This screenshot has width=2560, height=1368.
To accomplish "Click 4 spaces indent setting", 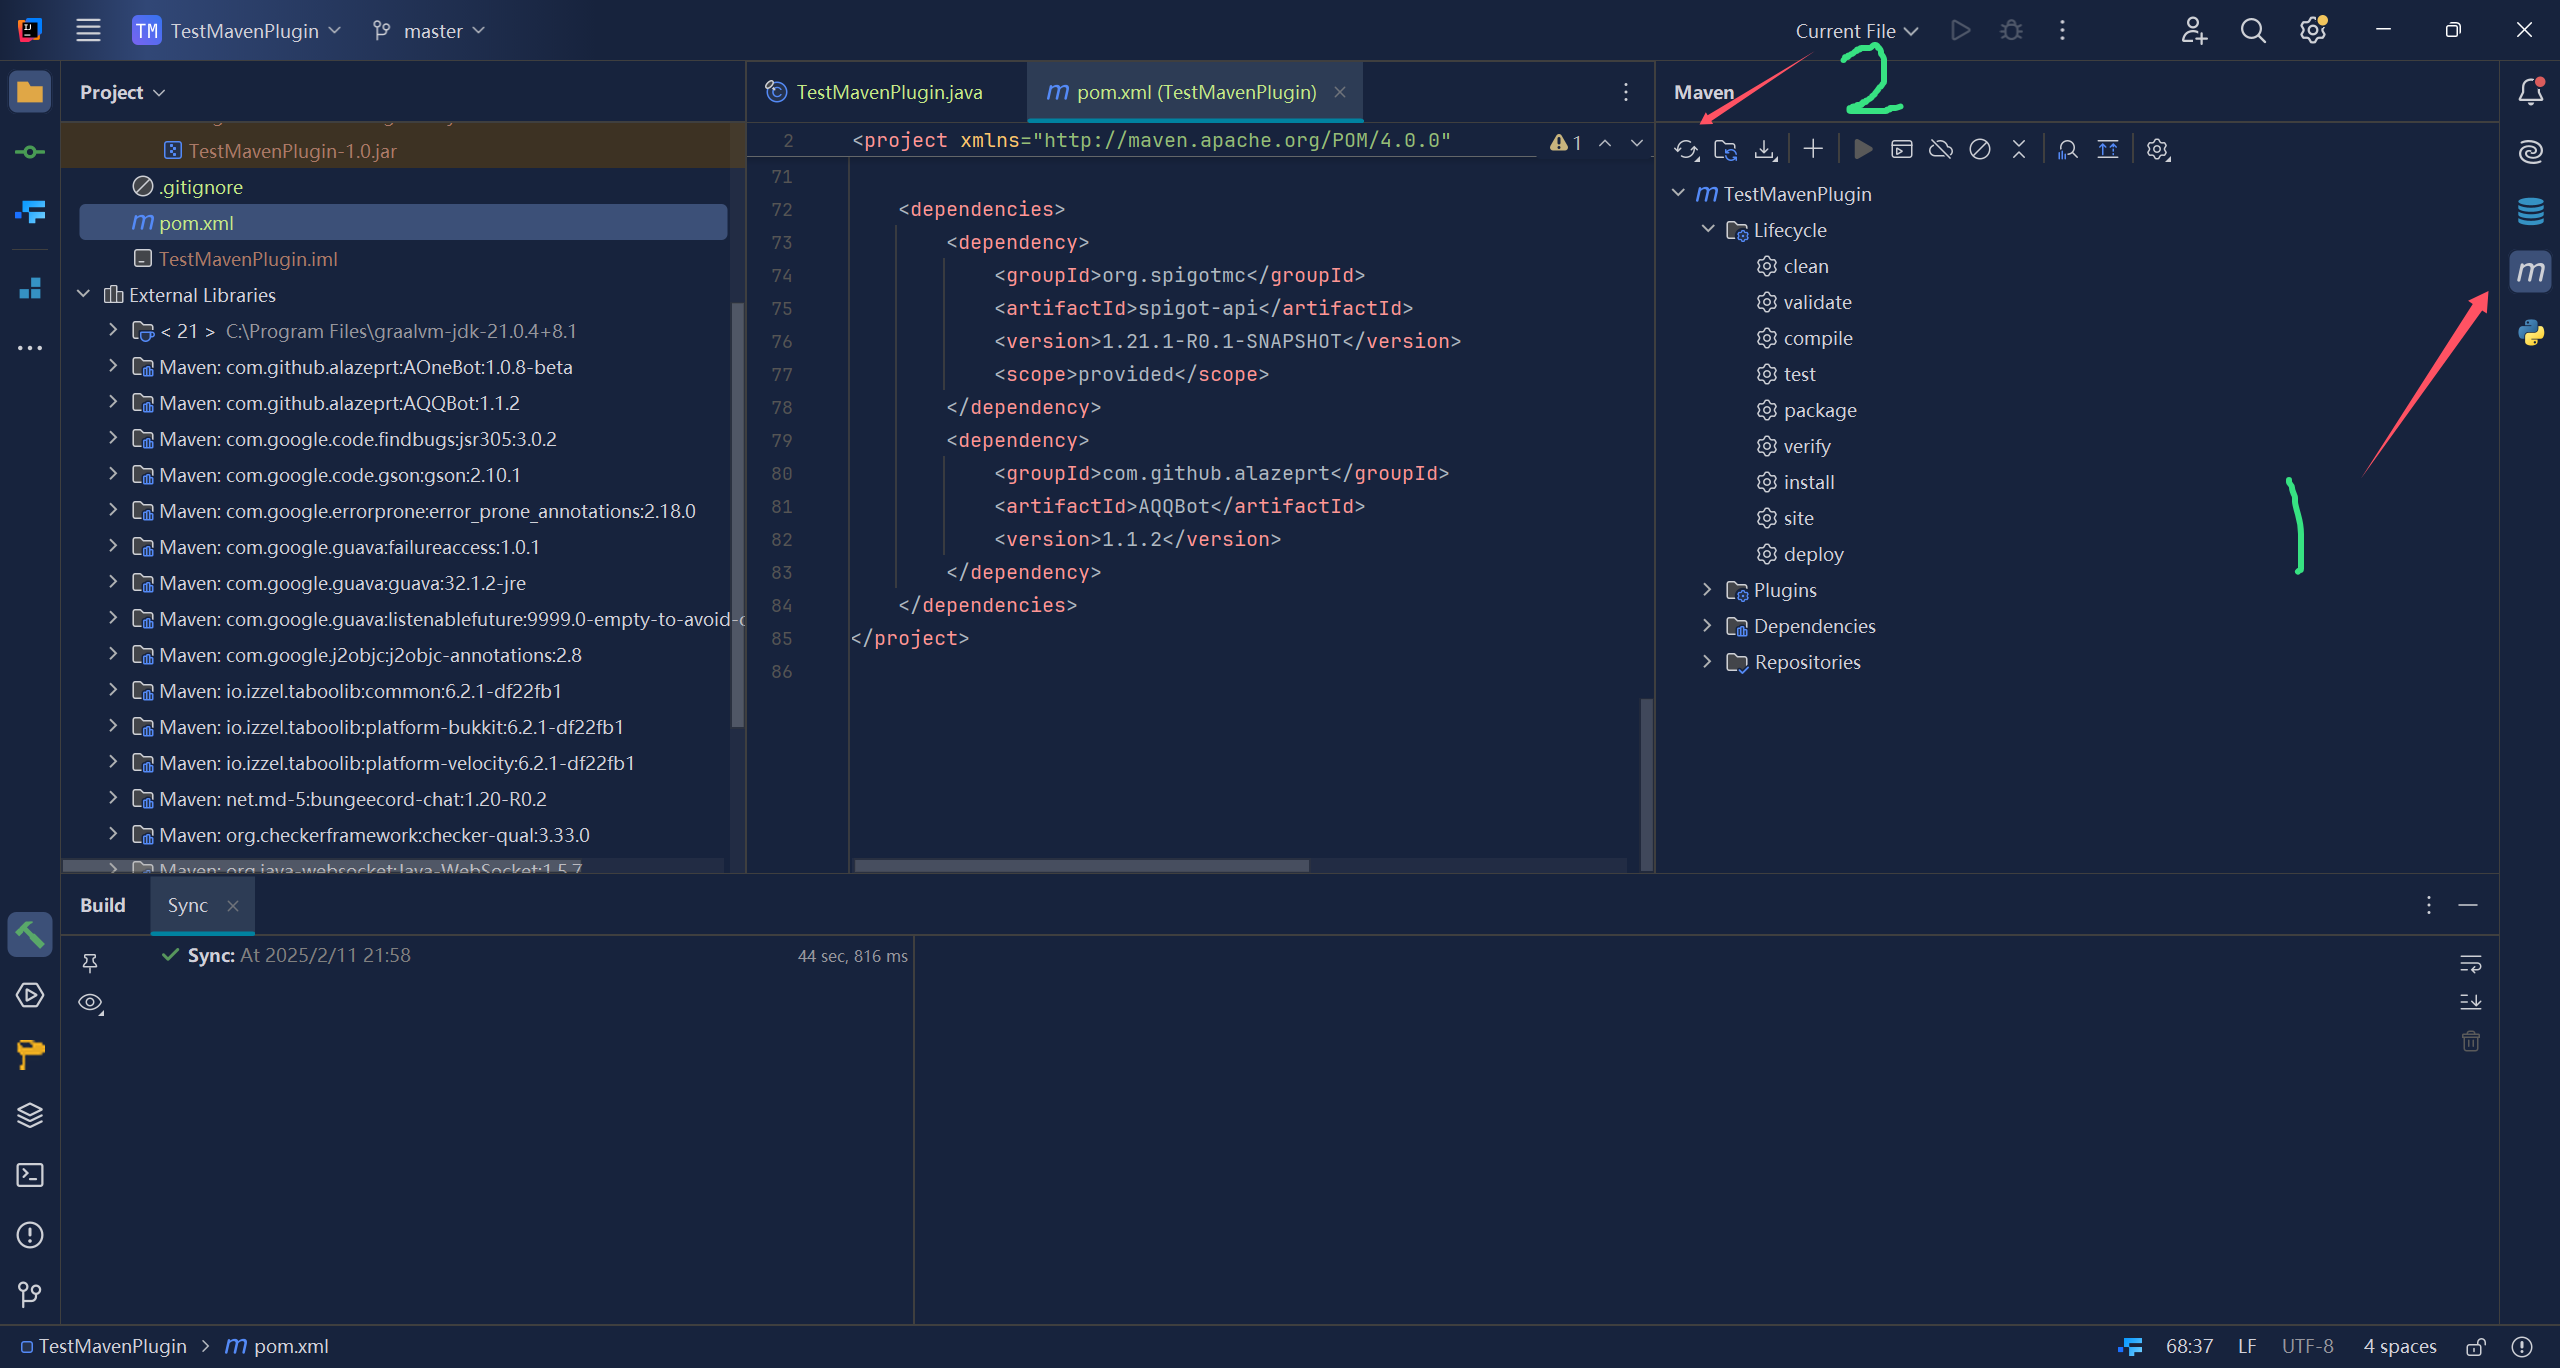I will 2400,1347.
